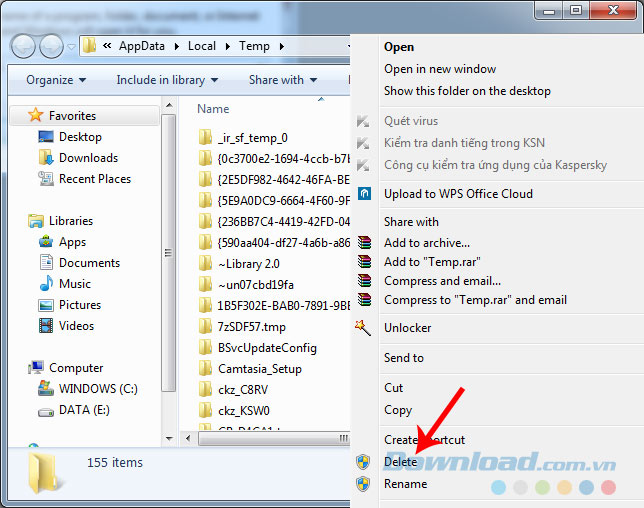
Task: Expand the Temp breadcrumb arrow
Action: [282, 46]
